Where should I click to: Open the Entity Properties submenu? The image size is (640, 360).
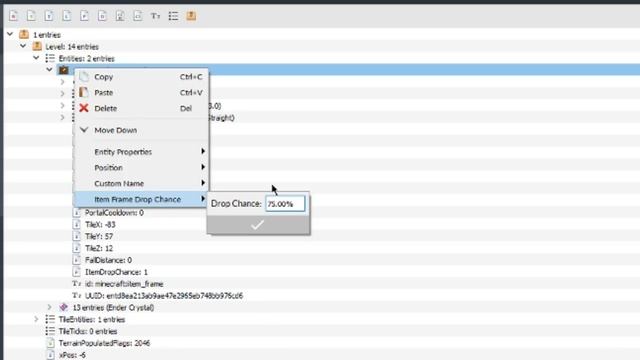tap(141, 151)
